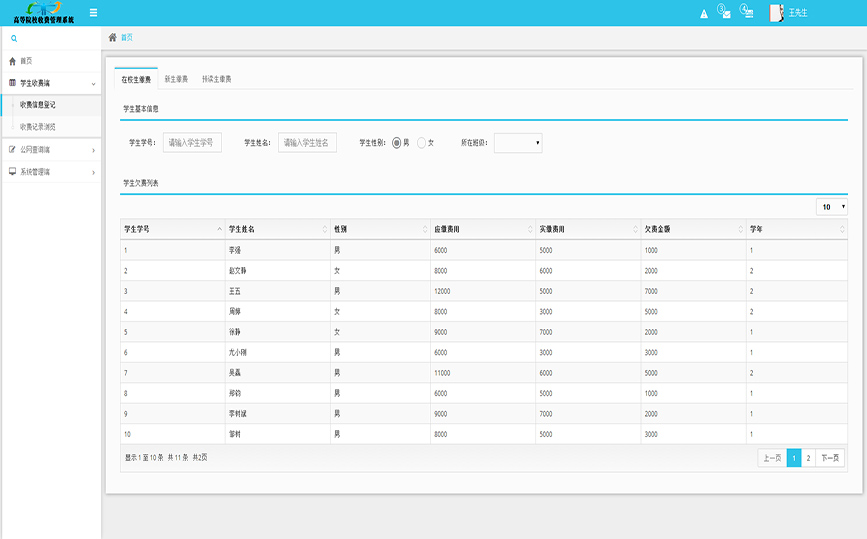Screen dimensions: 867x539
Task: Sort table by 欠费金额 column header
Action: pos(693,229)
